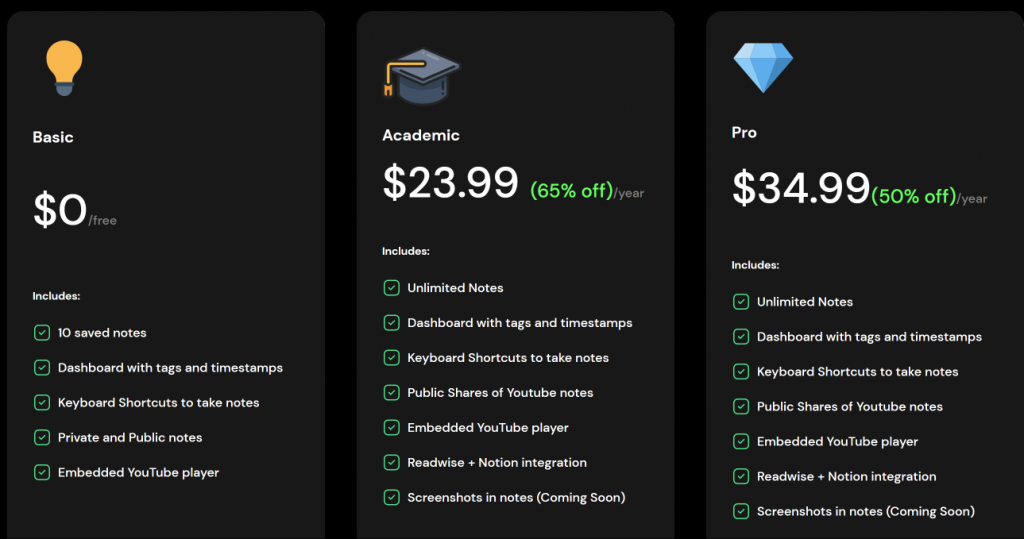Click Pro's Screenshots in notes checkmark
Viewport: 1024px width, 539px height.
point(741,512)
